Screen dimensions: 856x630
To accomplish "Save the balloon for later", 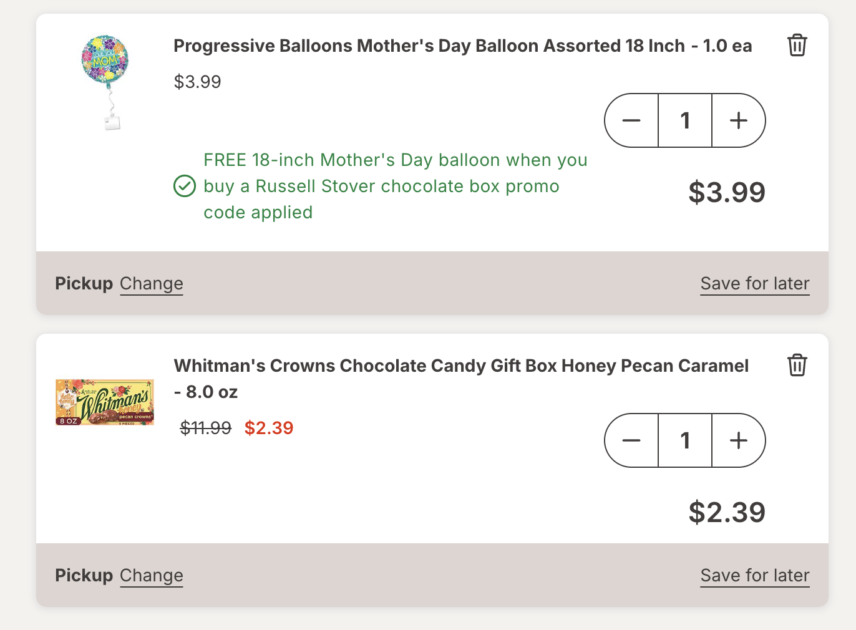I will pos(754,284).
